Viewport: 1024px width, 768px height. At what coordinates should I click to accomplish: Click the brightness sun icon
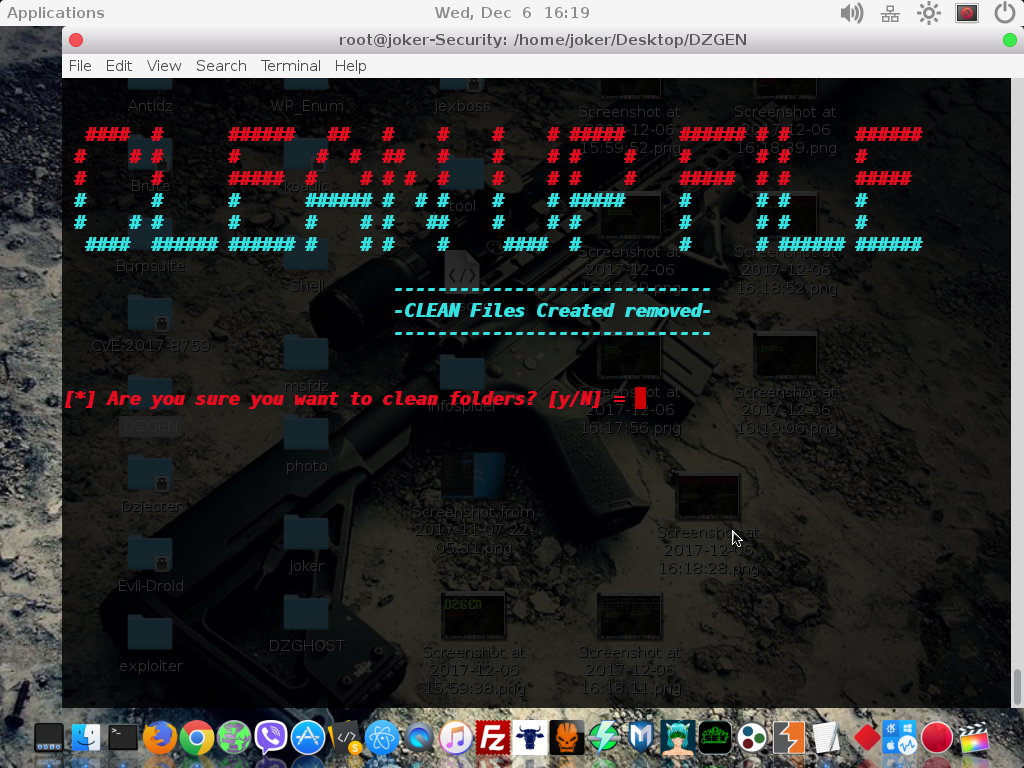929,13
